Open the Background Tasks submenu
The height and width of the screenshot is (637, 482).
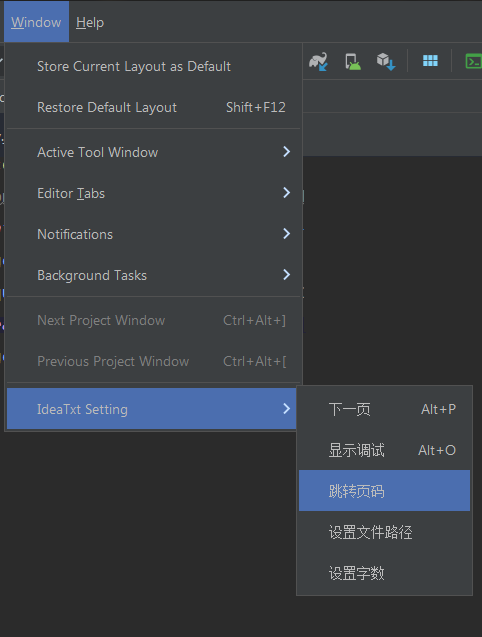pyautogui.click(x=154, y=275)
